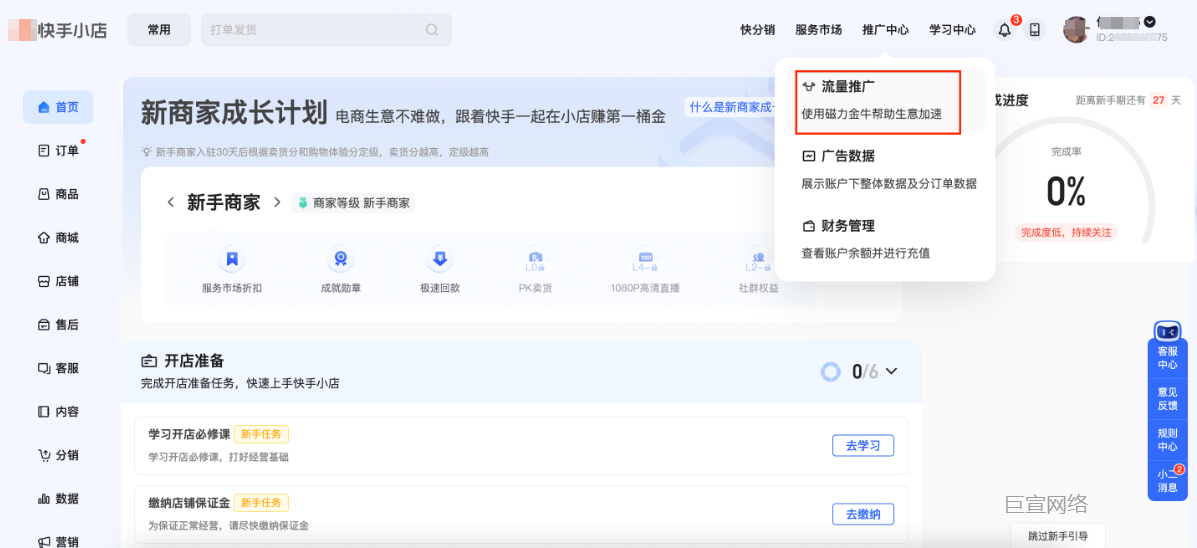
Task: Click the 成就勋章 medal icon
Action: click(x=340, y=259)
